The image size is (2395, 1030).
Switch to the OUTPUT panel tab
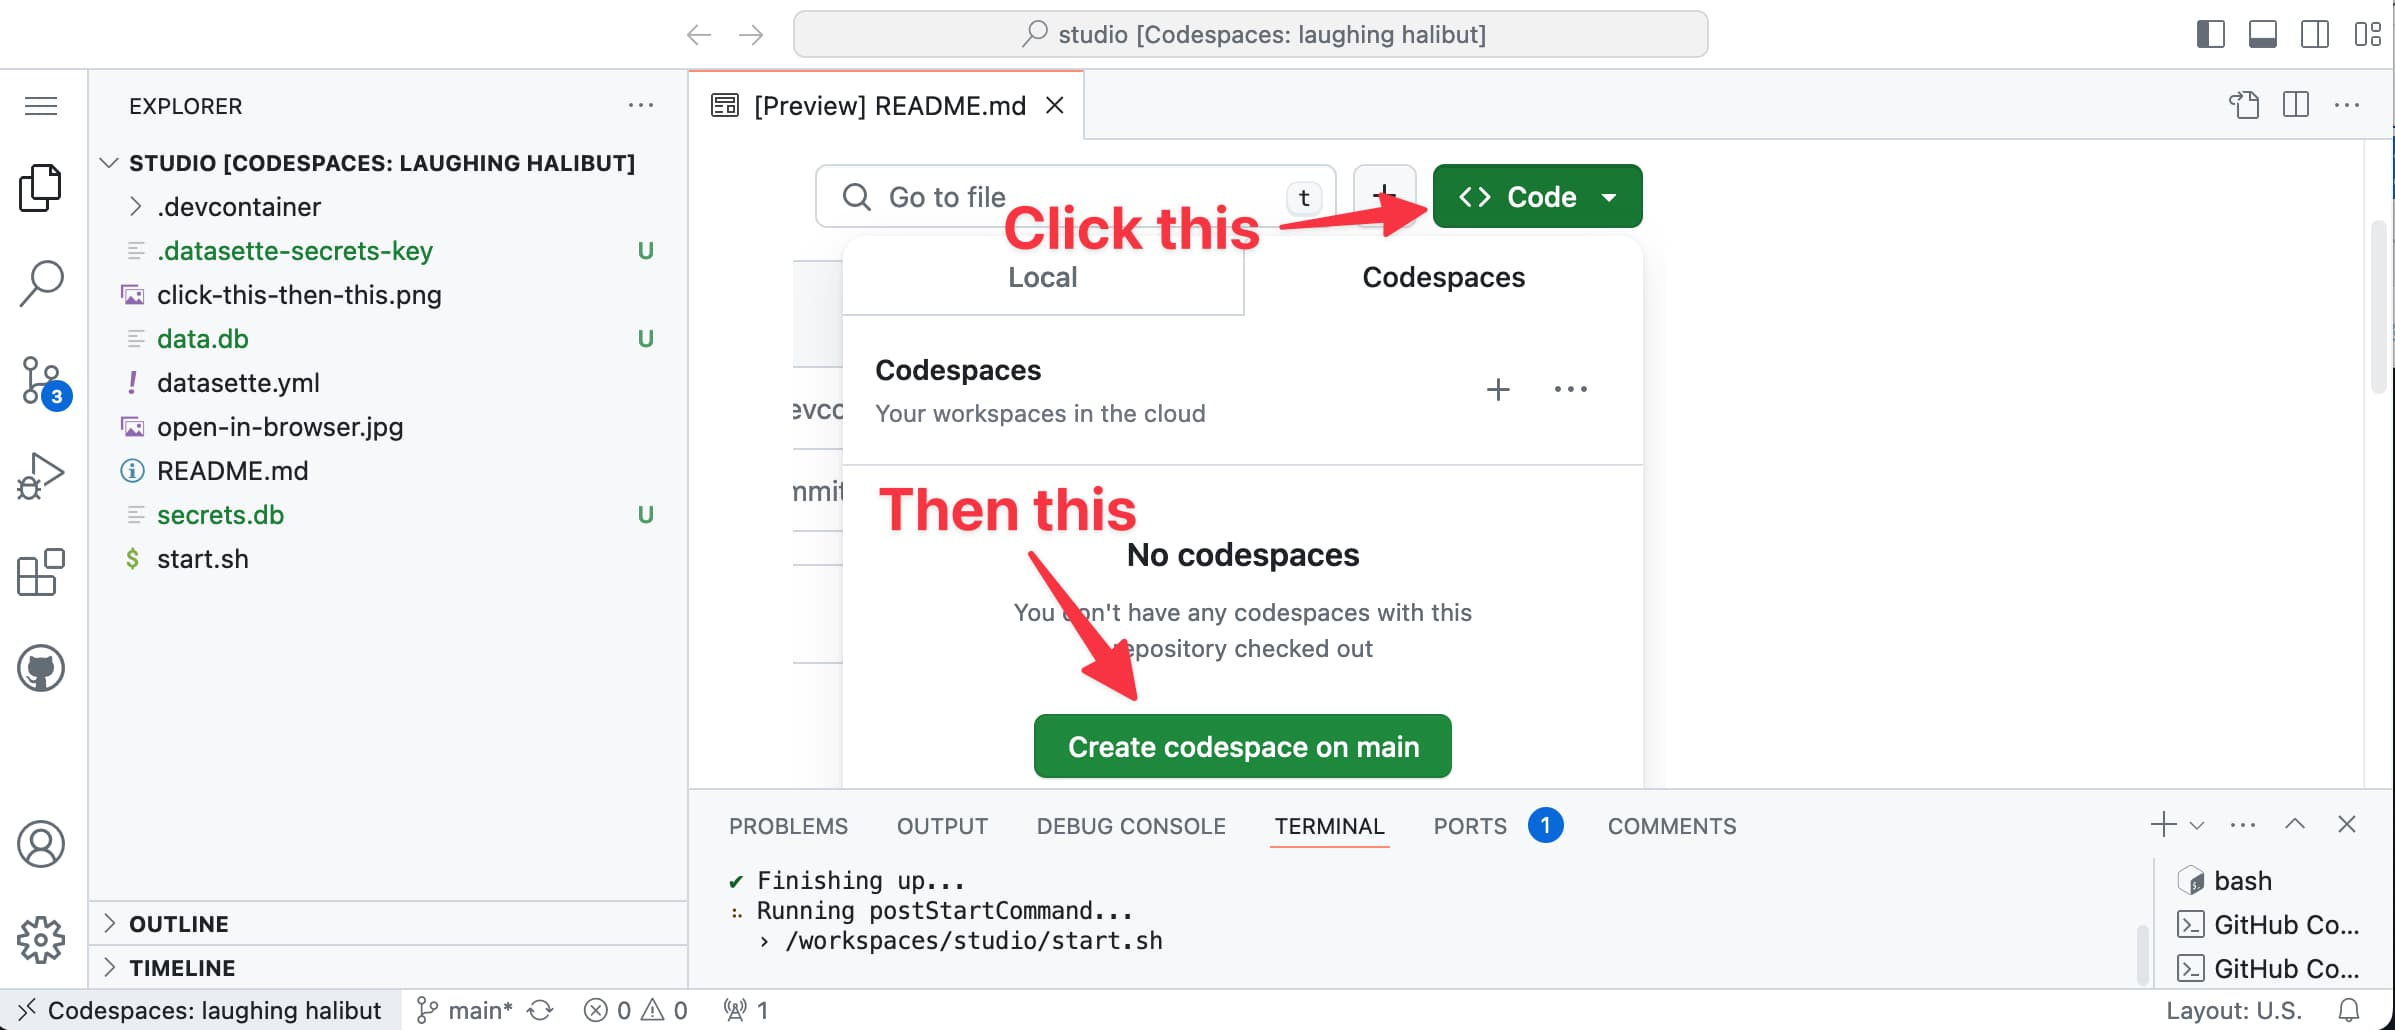(942, 826)
